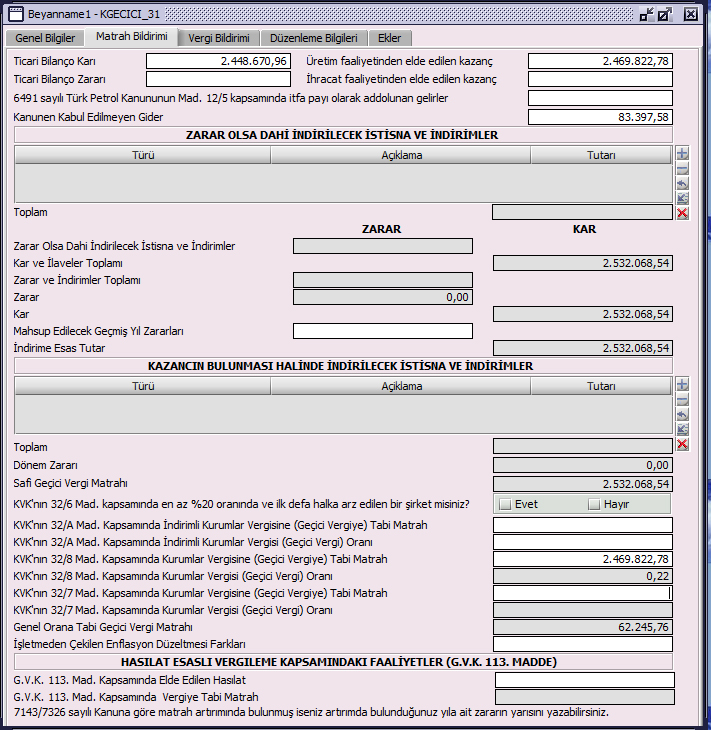Red X delete icon beside Kazancın Bulunması Toplam

tap(682, 444)
